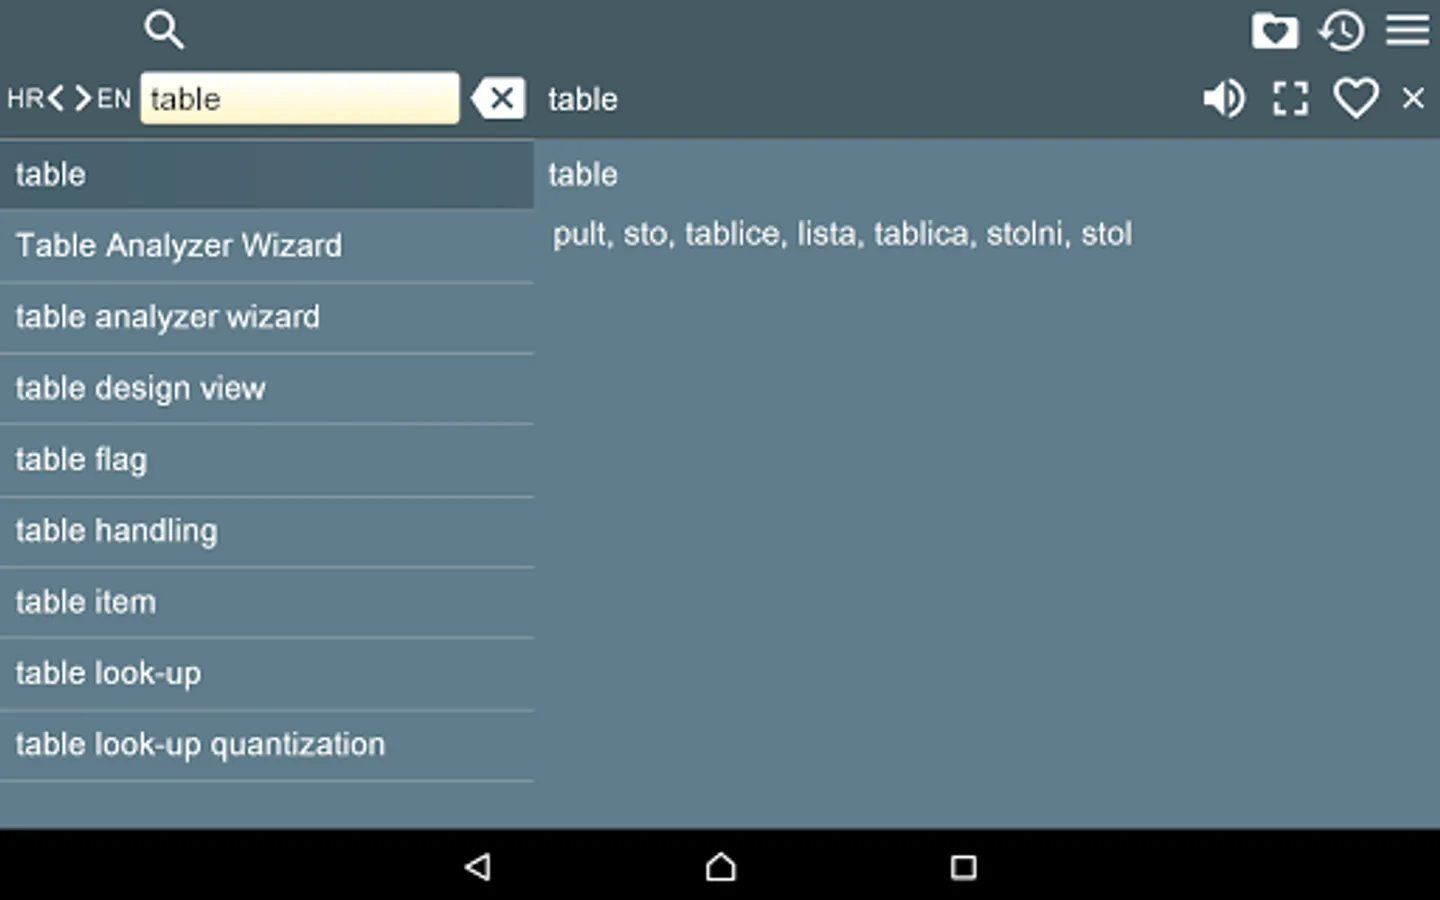
Task: Open 'table flag' entry
Action: point(267,460)
